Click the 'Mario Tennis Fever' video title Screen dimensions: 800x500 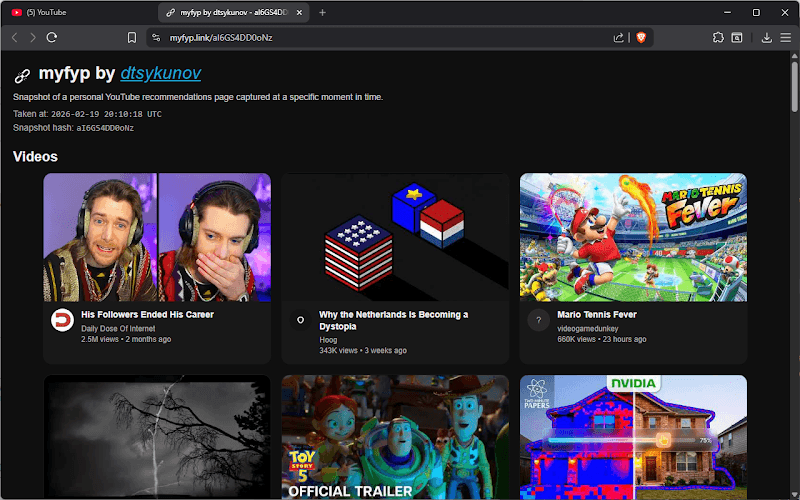coord(597,315)
